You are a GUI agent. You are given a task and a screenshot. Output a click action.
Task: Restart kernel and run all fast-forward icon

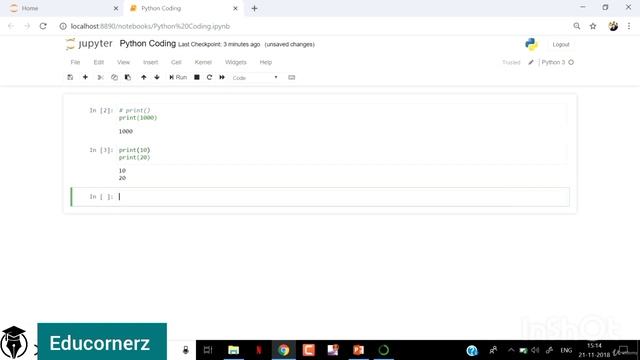coord(222,77)
